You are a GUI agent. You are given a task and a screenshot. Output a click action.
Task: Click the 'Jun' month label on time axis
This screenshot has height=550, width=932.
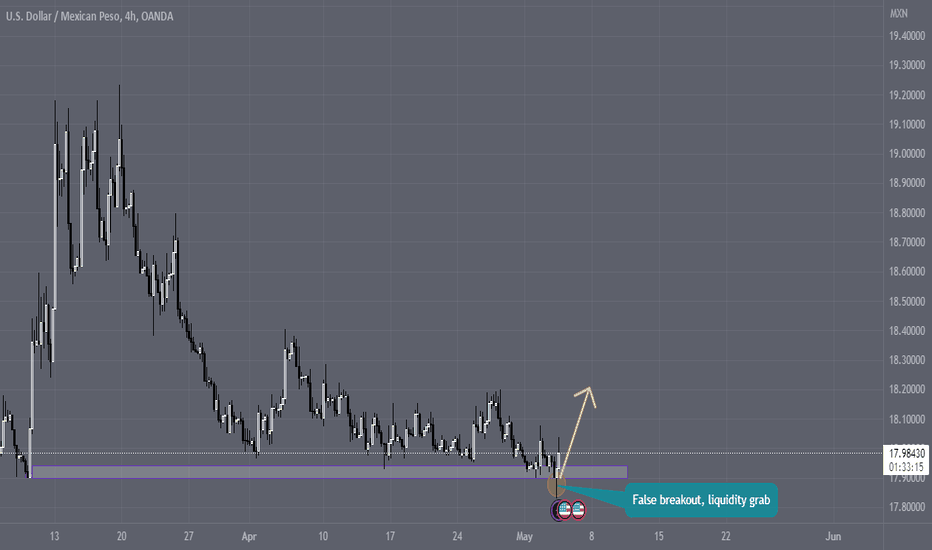click(833, 536)
